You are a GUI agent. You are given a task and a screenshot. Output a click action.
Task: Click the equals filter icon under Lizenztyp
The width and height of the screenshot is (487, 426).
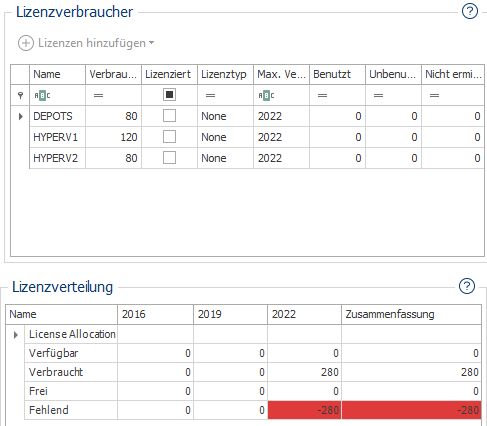210,96
